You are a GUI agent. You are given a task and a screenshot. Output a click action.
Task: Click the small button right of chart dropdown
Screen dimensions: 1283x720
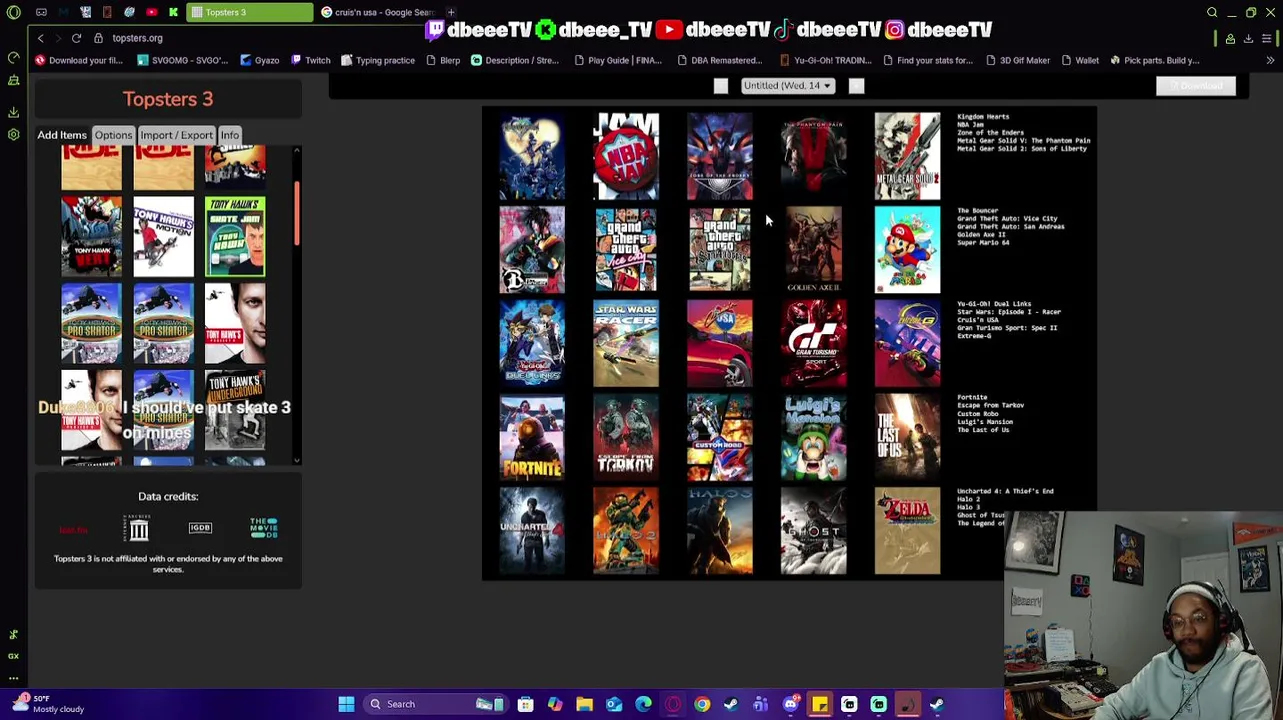point(856,86)
